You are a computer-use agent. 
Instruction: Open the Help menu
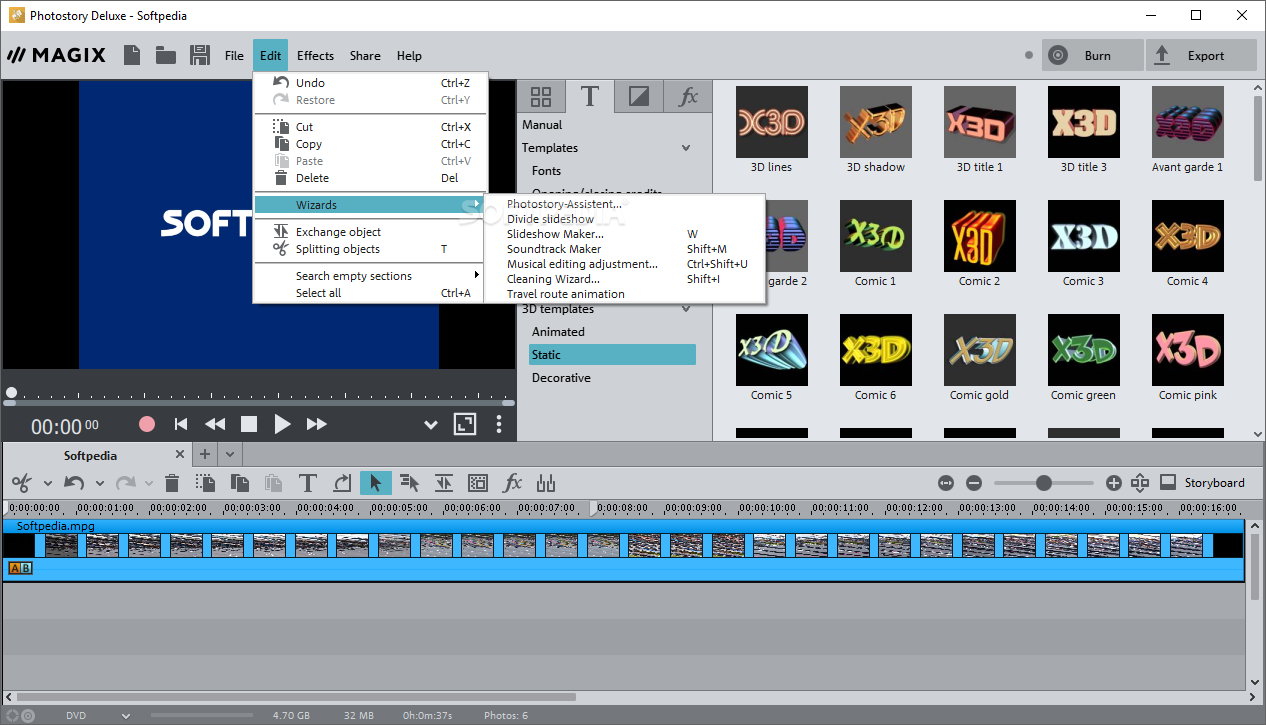[x=409, y=56]
